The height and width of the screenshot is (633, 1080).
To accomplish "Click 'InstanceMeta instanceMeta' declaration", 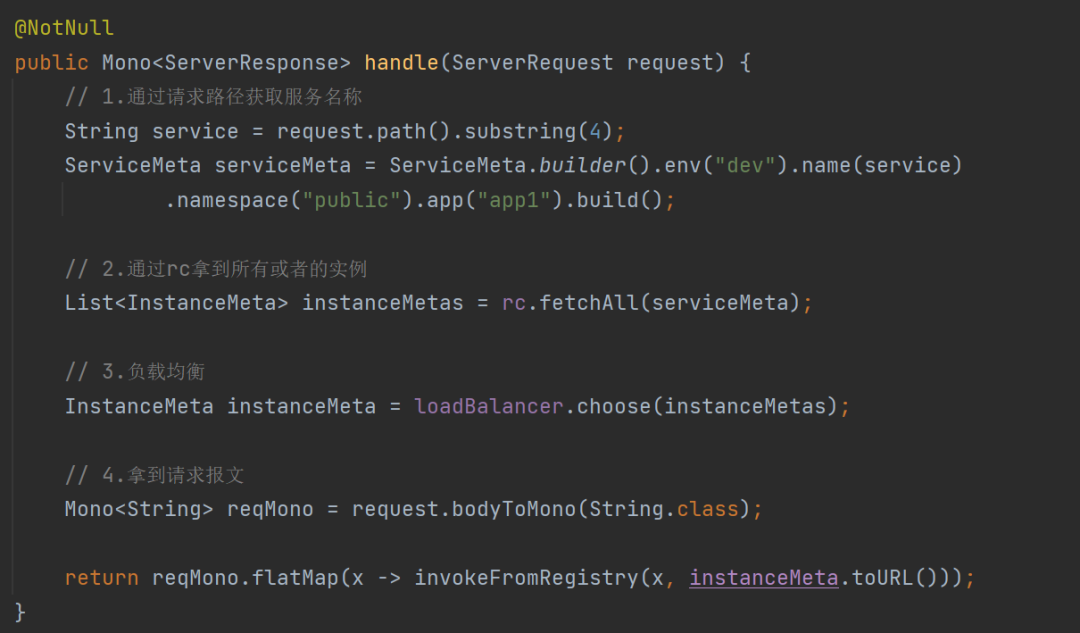I will [x=220, y=406].
